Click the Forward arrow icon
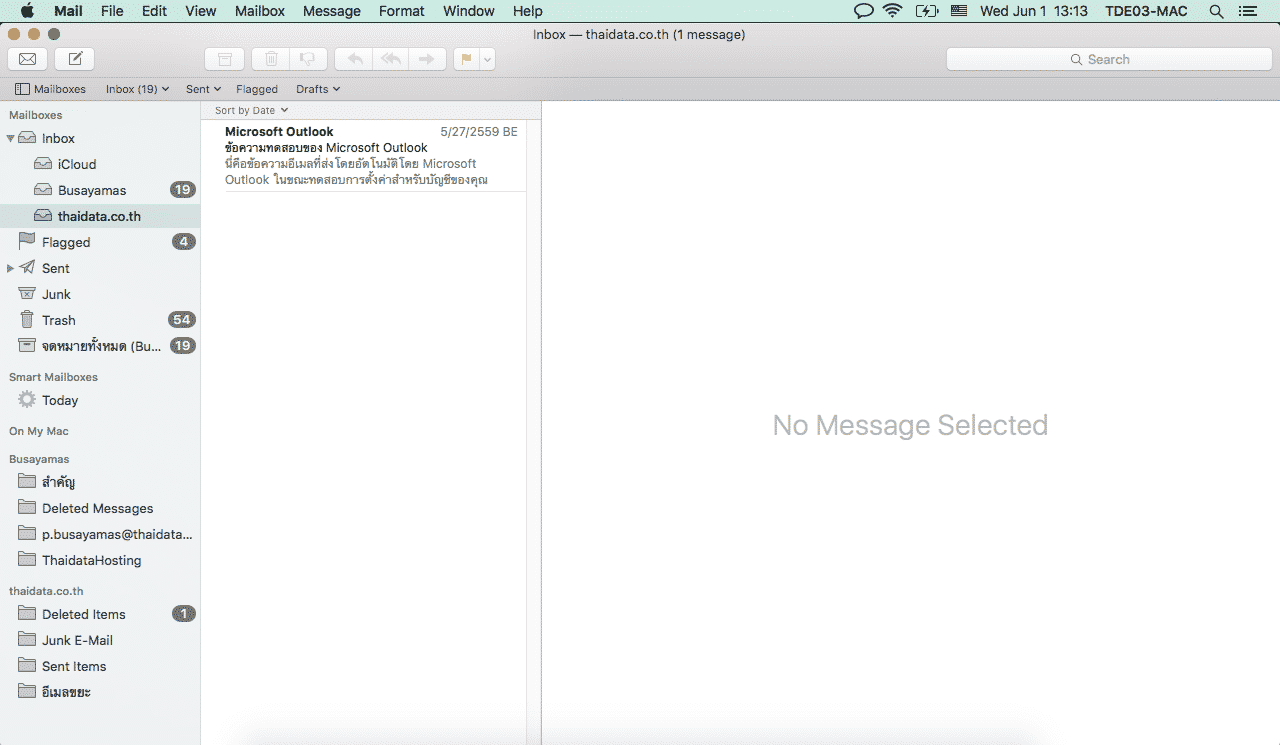The image size is (1280, 745). tap(427, 59)
